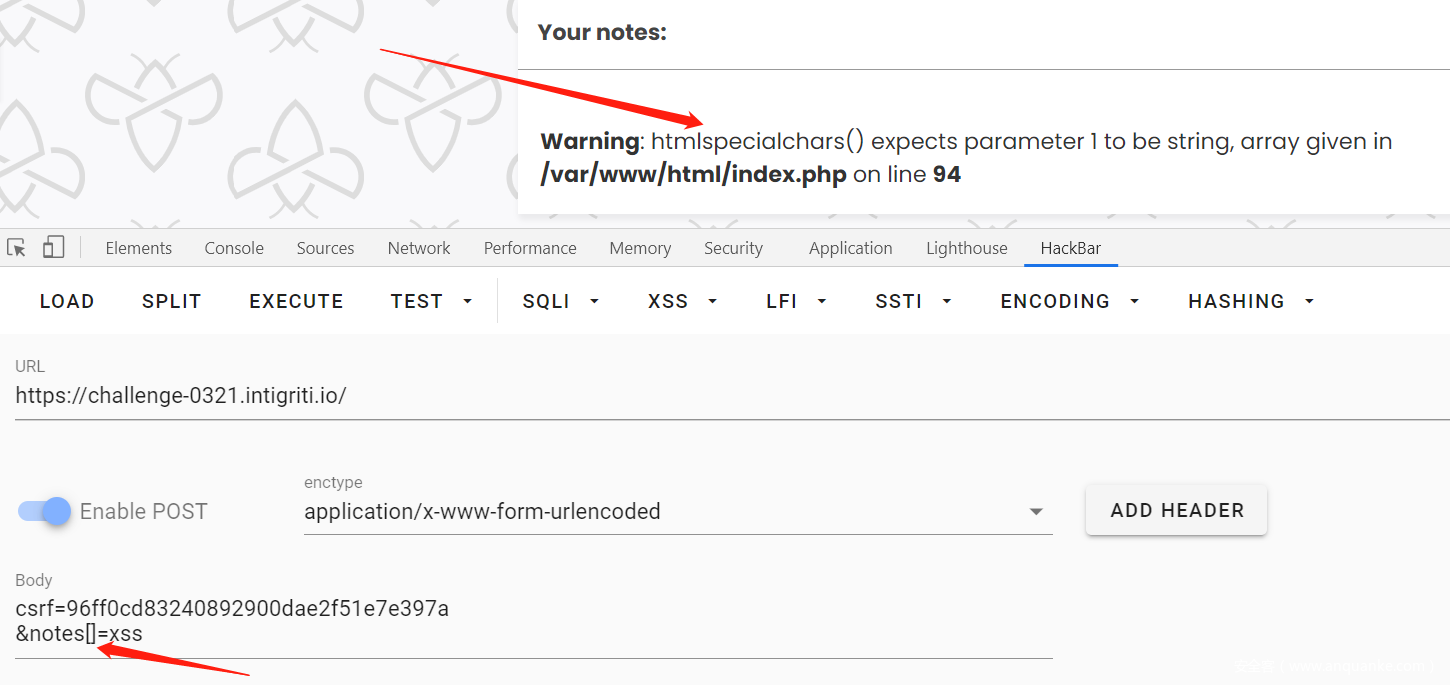Switch to the Console tab
The image size is (1450, 685).
pos(234,248)
